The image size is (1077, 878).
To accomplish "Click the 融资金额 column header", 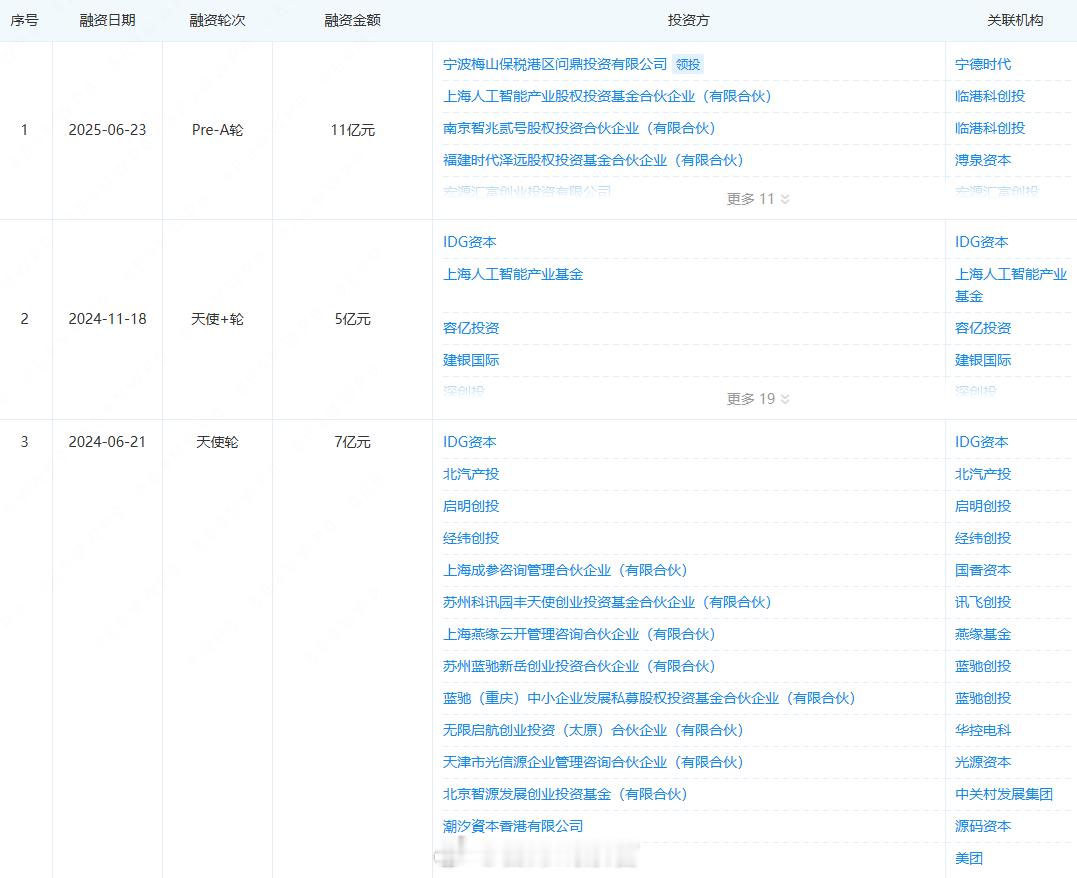I will (352, 21).
